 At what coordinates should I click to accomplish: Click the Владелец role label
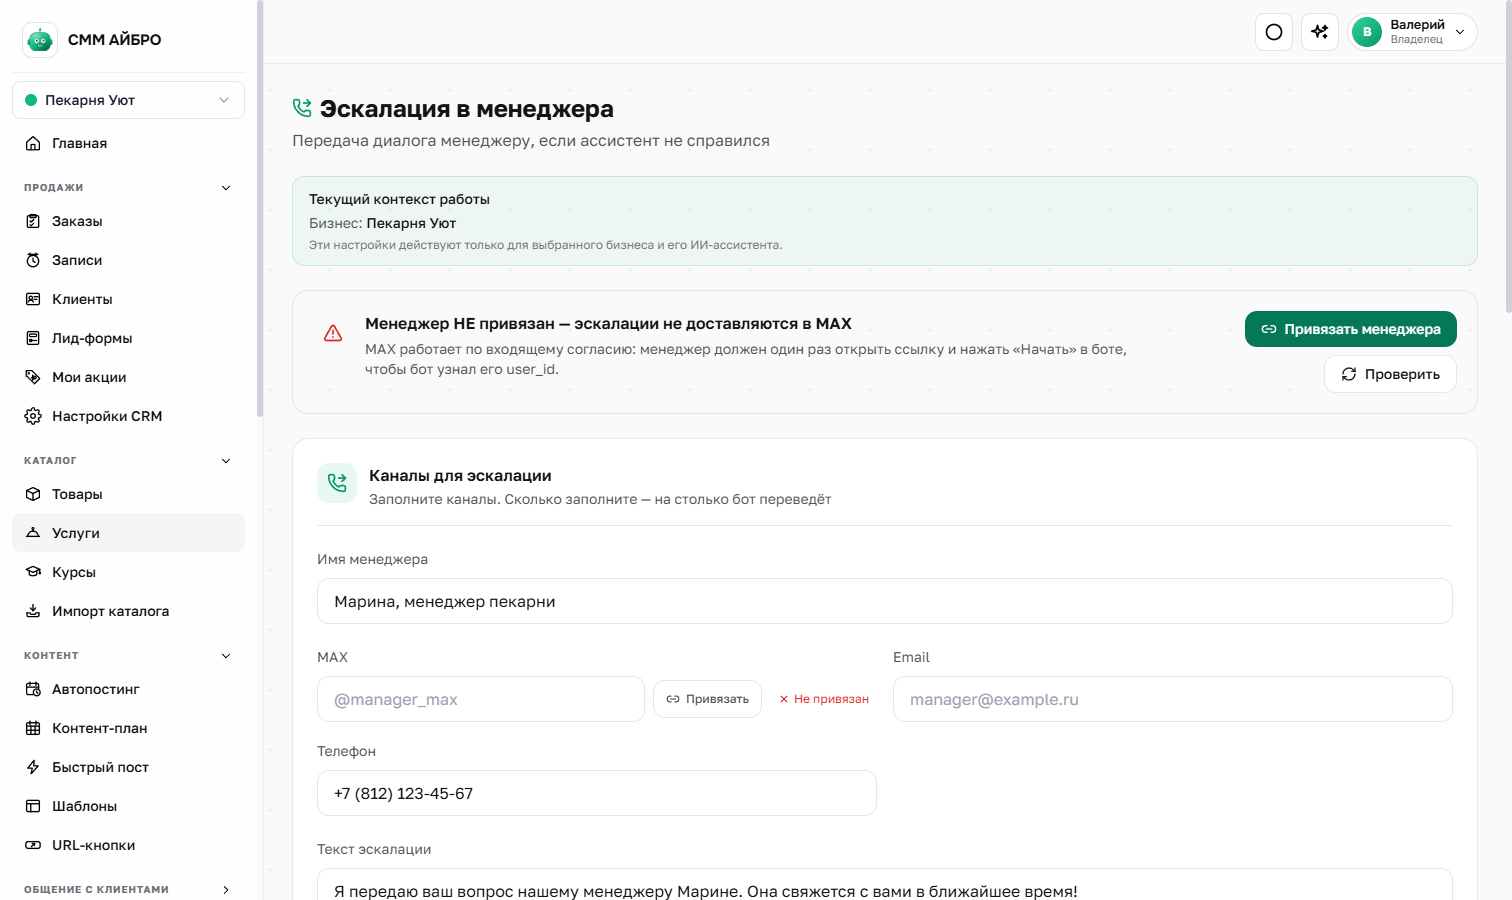(x=1416, y=40)
